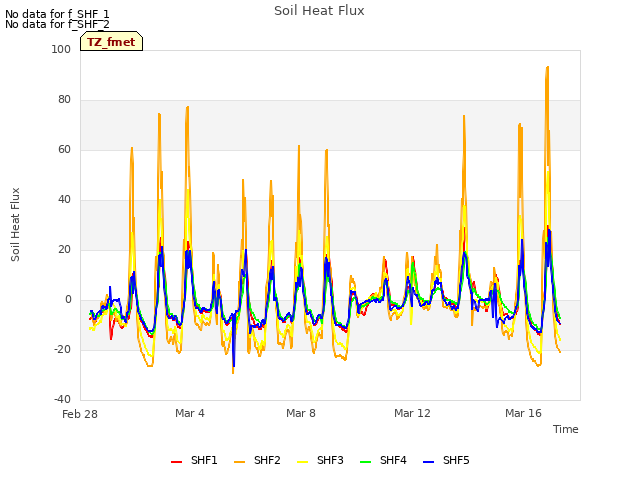Toggle the SHF5 series in the legend
Screen dimensions: 640x480
click(446, 460)
